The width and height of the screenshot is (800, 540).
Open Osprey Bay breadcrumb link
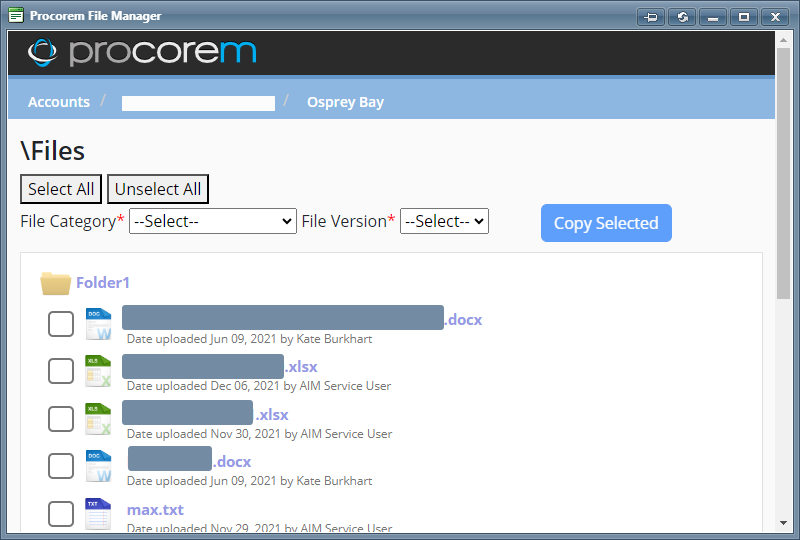(345, 102)
